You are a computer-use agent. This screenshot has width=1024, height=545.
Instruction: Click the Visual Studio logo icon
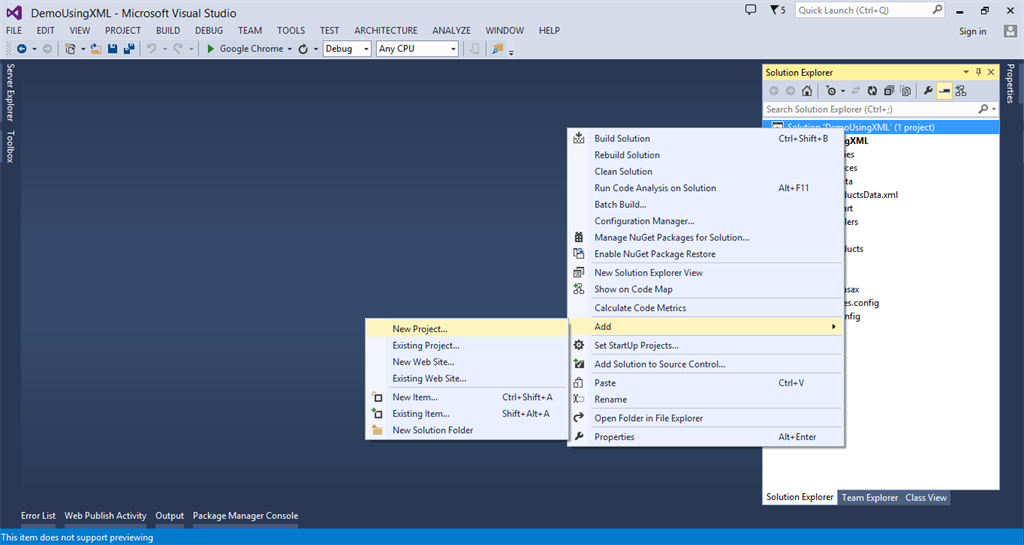point(14,12)
